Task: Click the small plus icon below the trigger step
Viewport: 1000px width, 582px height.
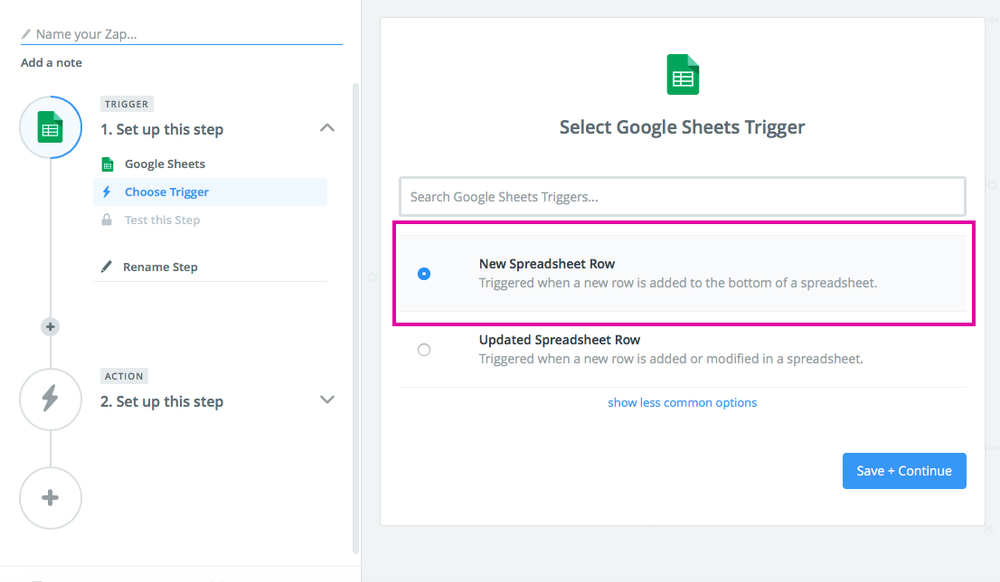Action: pyautogui.click(x=50, y=326)
